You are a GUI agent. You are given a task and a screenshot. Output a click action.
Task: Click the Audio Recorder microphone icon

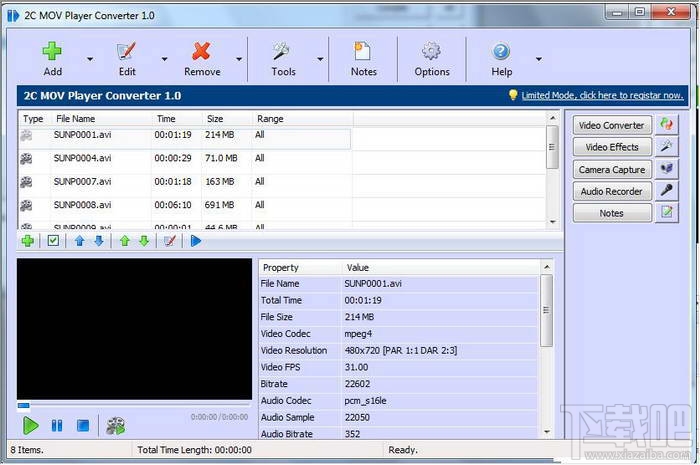click(x=667, y=190)
